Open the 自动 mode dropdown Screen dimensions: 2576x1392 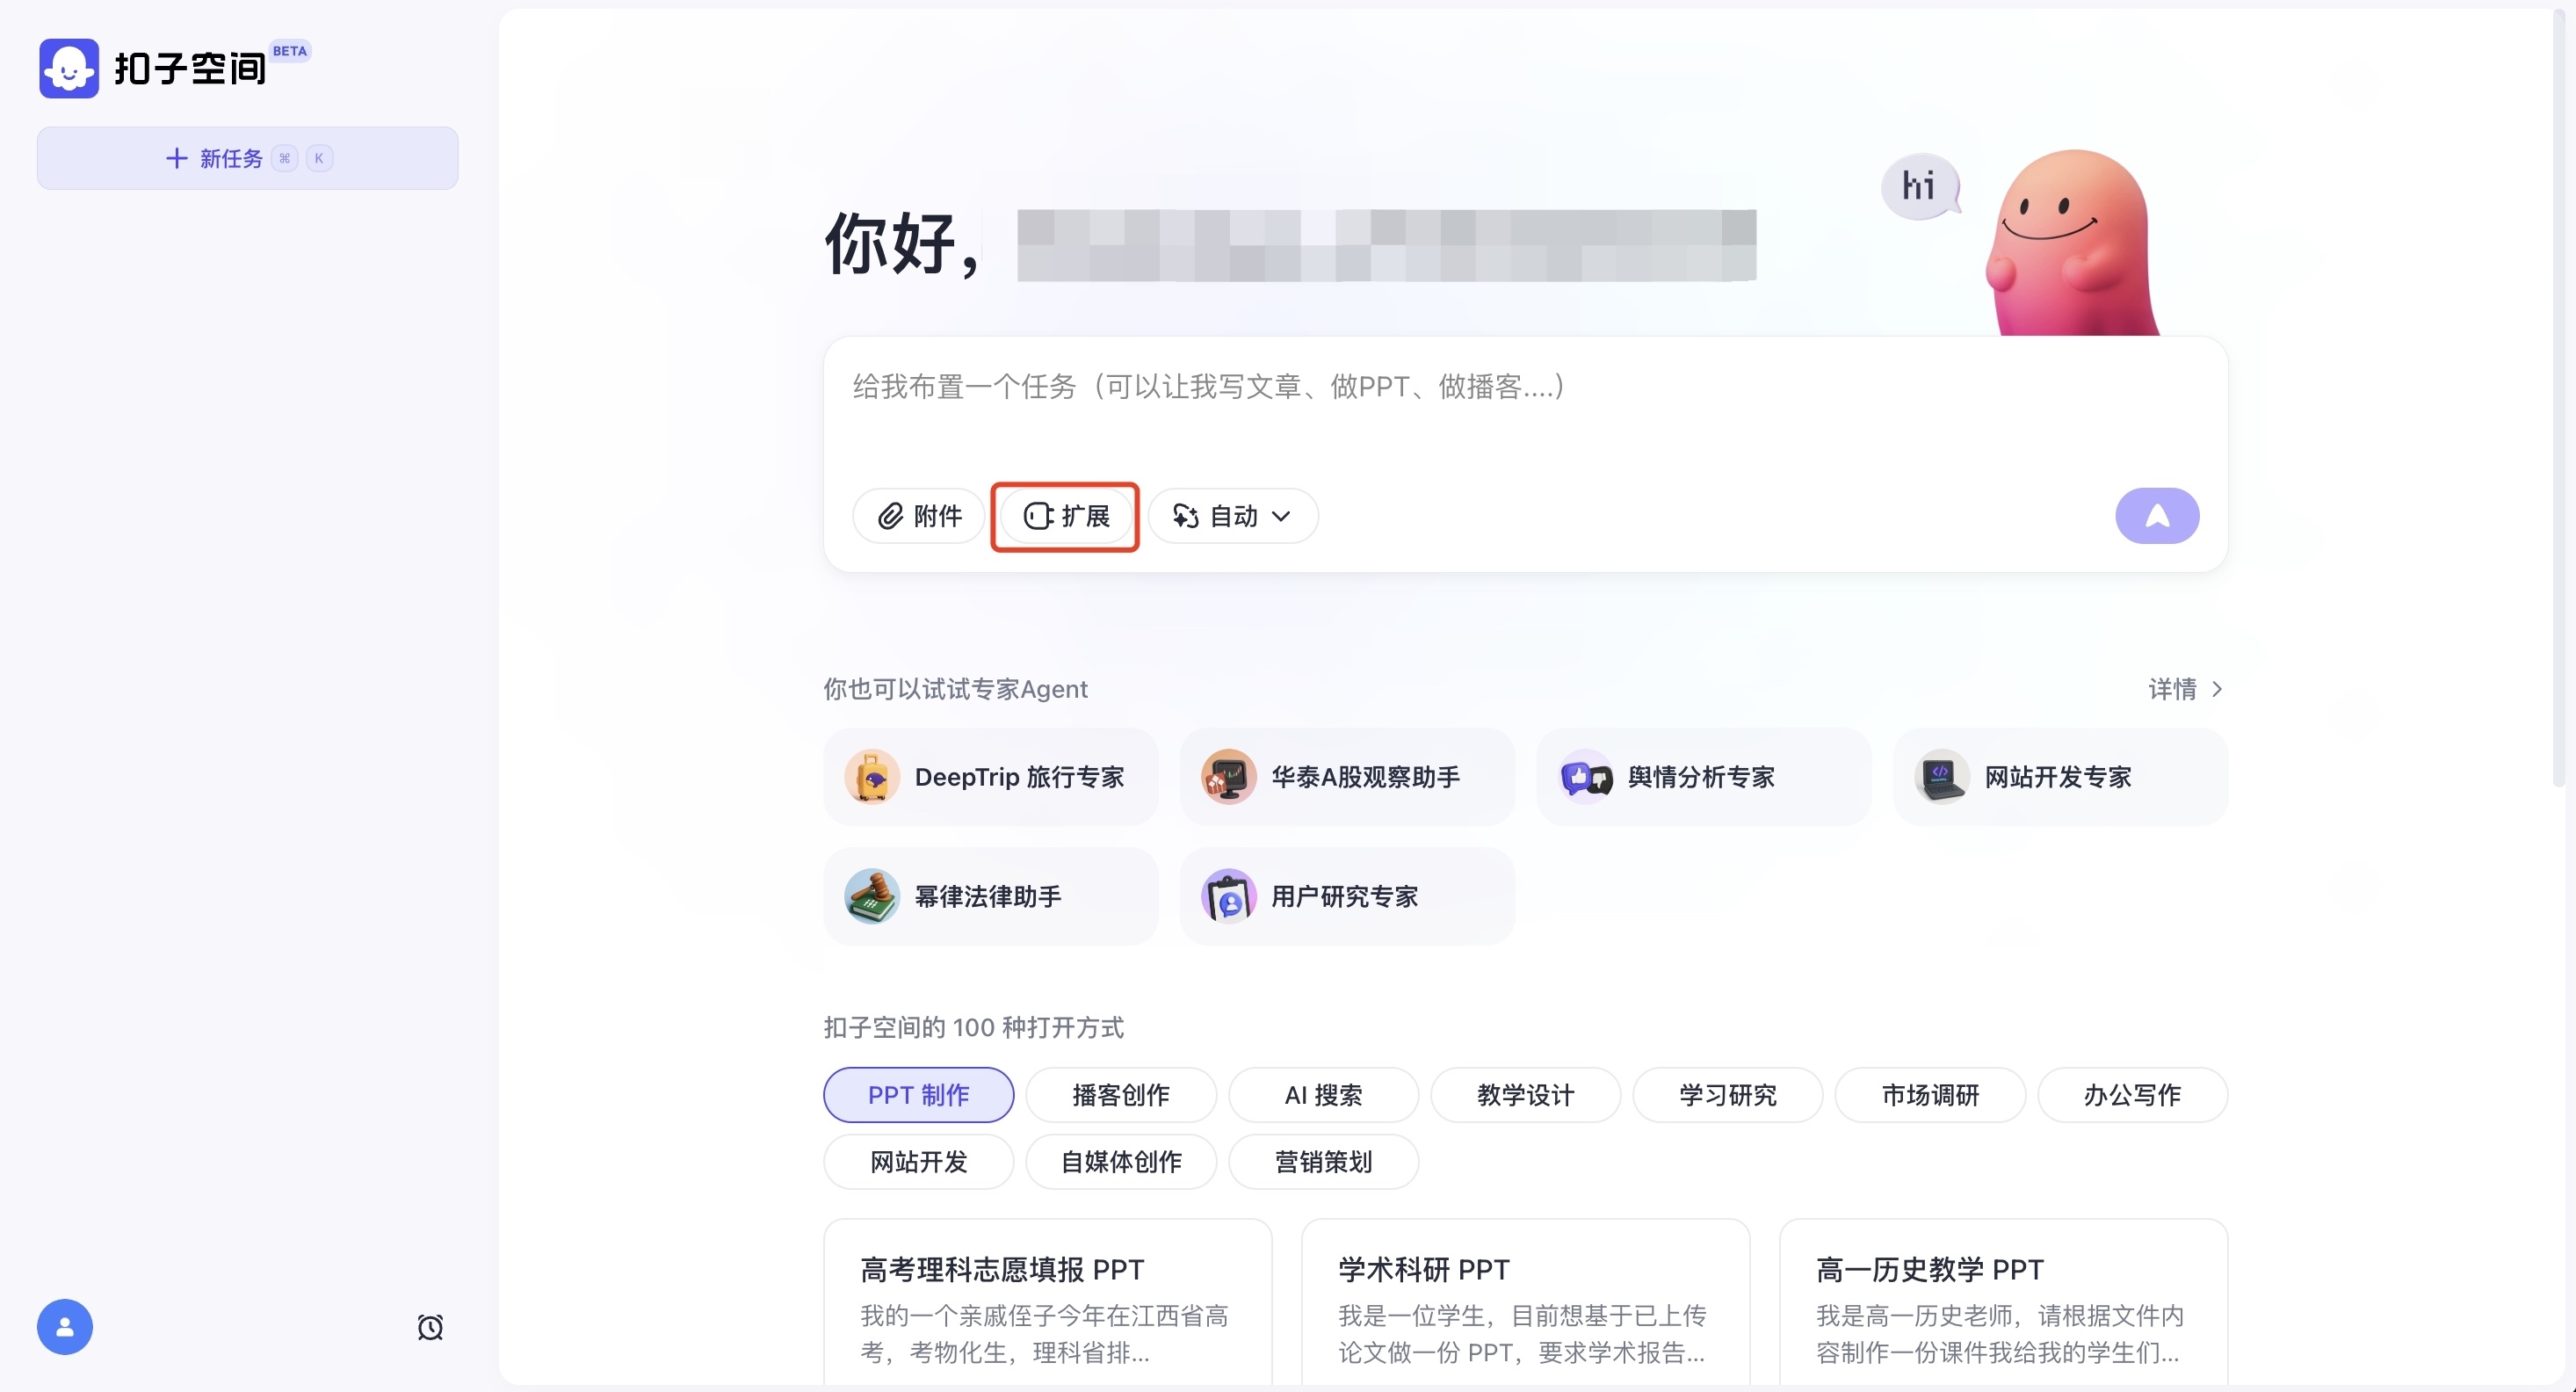(x=1232, y=516)
